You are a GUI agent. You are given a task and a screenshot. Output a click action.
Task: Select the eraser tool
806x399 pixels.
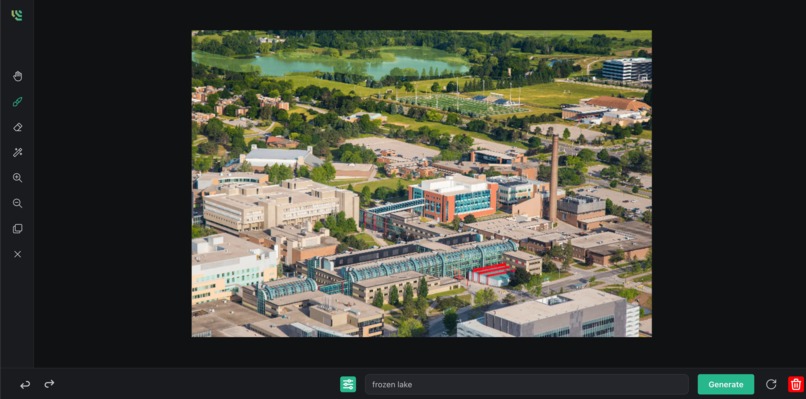click(x=17, y=127)
